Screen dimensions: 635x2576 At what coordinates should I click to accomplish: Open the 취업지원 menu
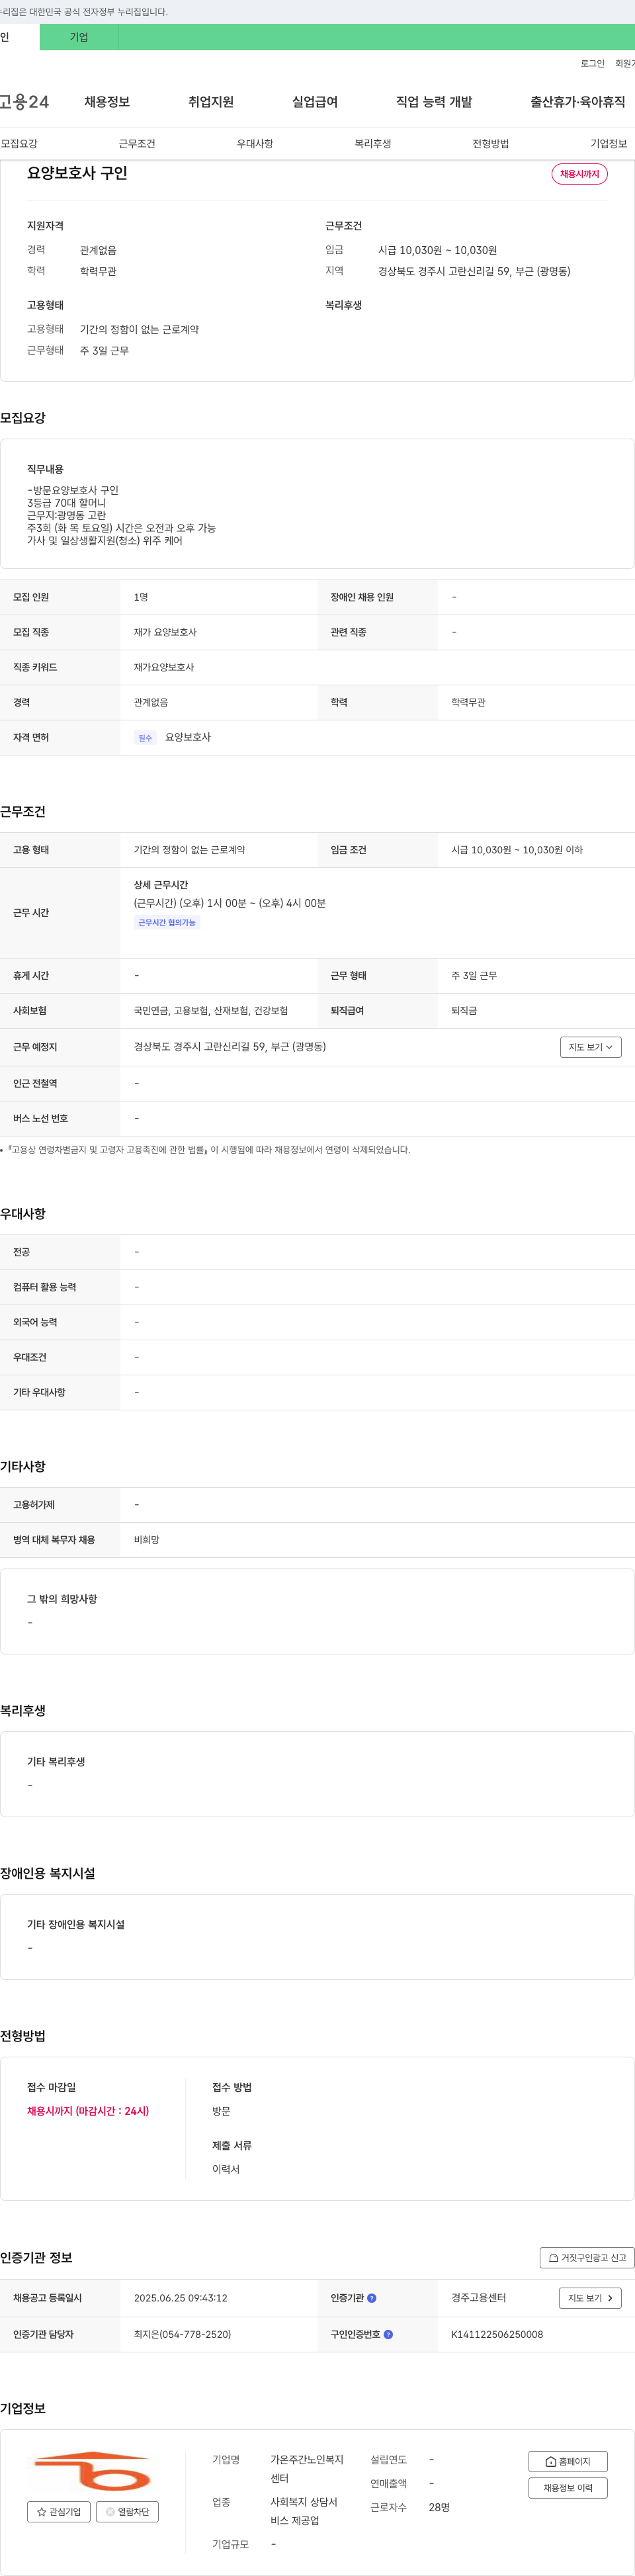211,102
